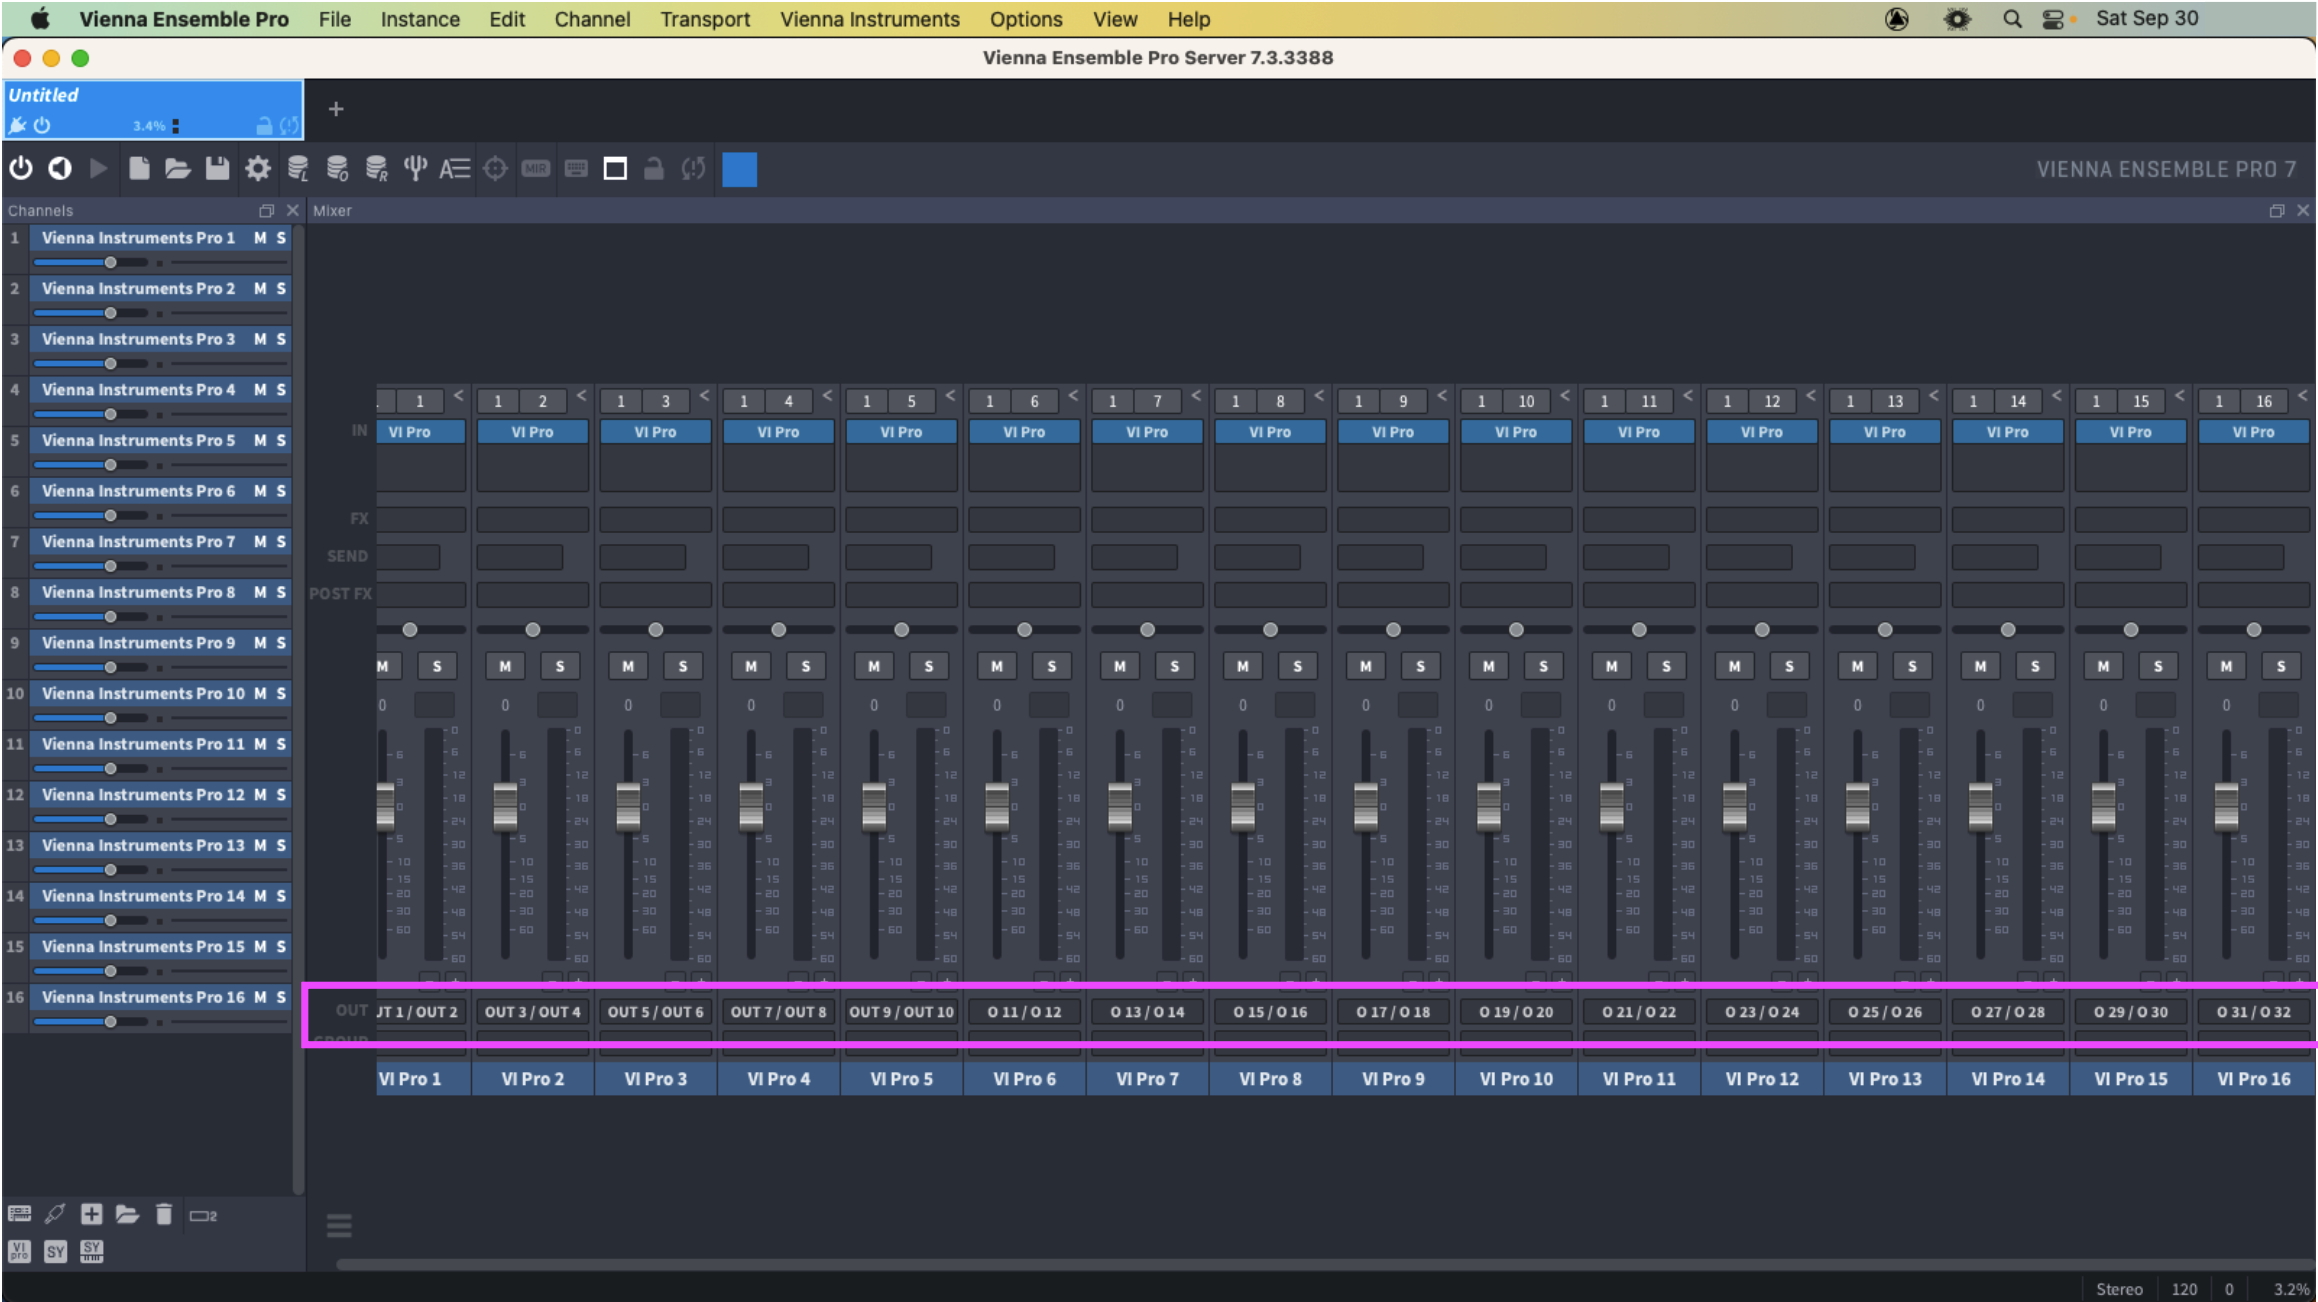Open a project using the toolbar folder icon

178,169
